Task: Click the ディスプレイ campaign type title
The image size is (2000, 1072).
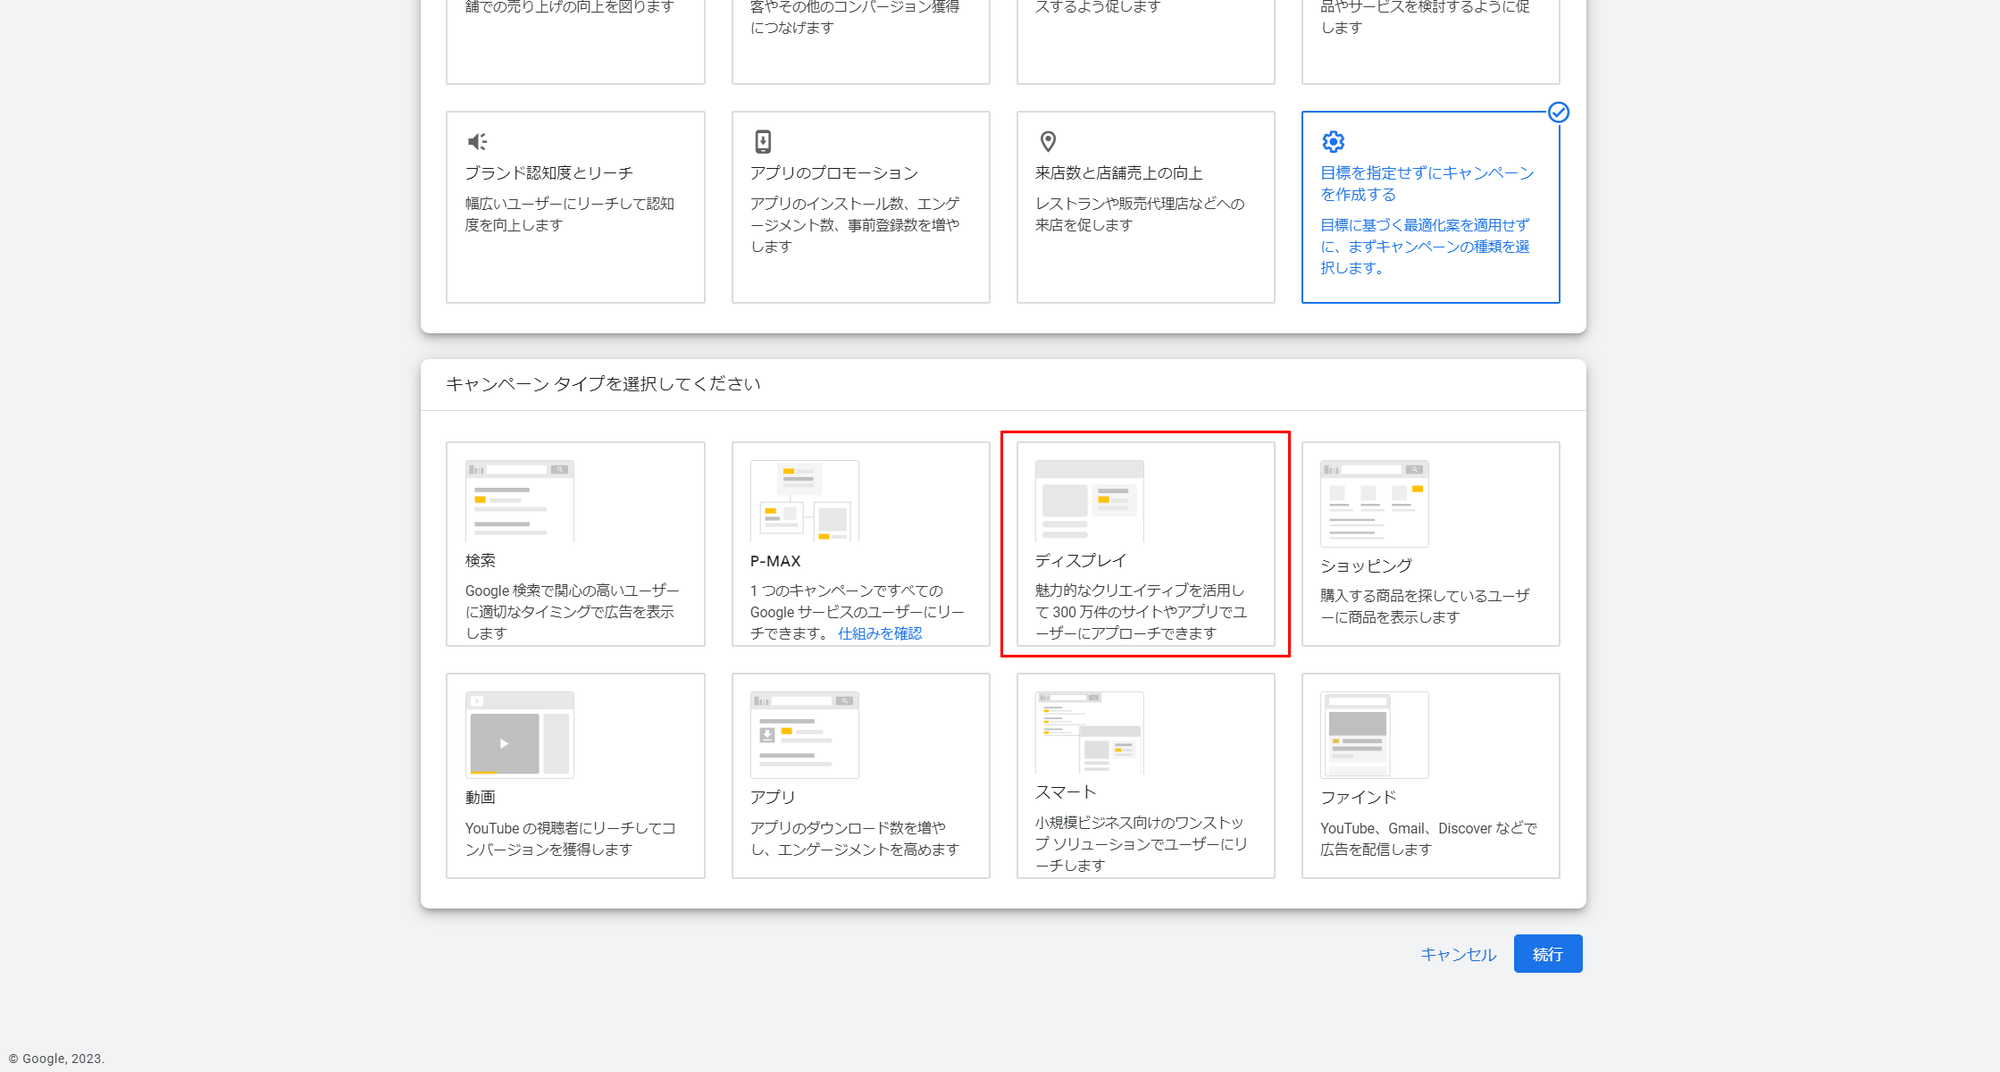Action: tap(1081, 561)
